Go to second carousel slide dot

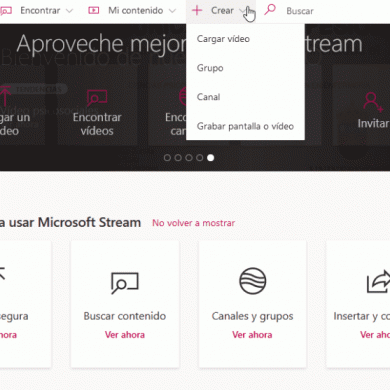click(x=178, y=158)
